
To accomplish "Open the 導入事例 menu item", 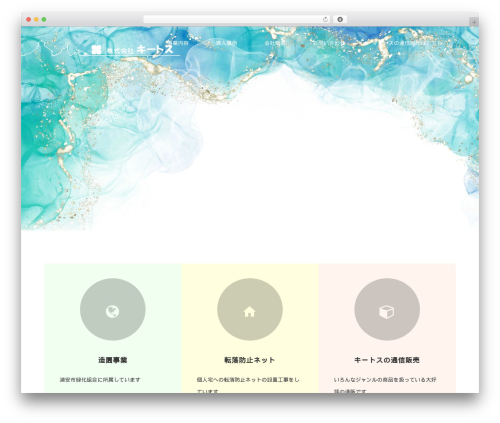I will 226,43.
